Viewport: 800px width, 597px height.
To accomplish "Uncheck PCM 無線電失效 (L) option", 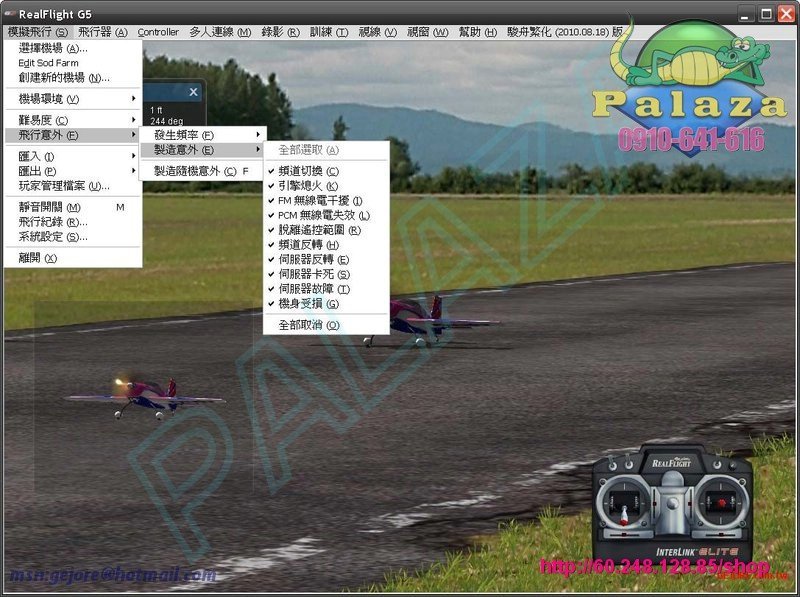I will (327, 216).
